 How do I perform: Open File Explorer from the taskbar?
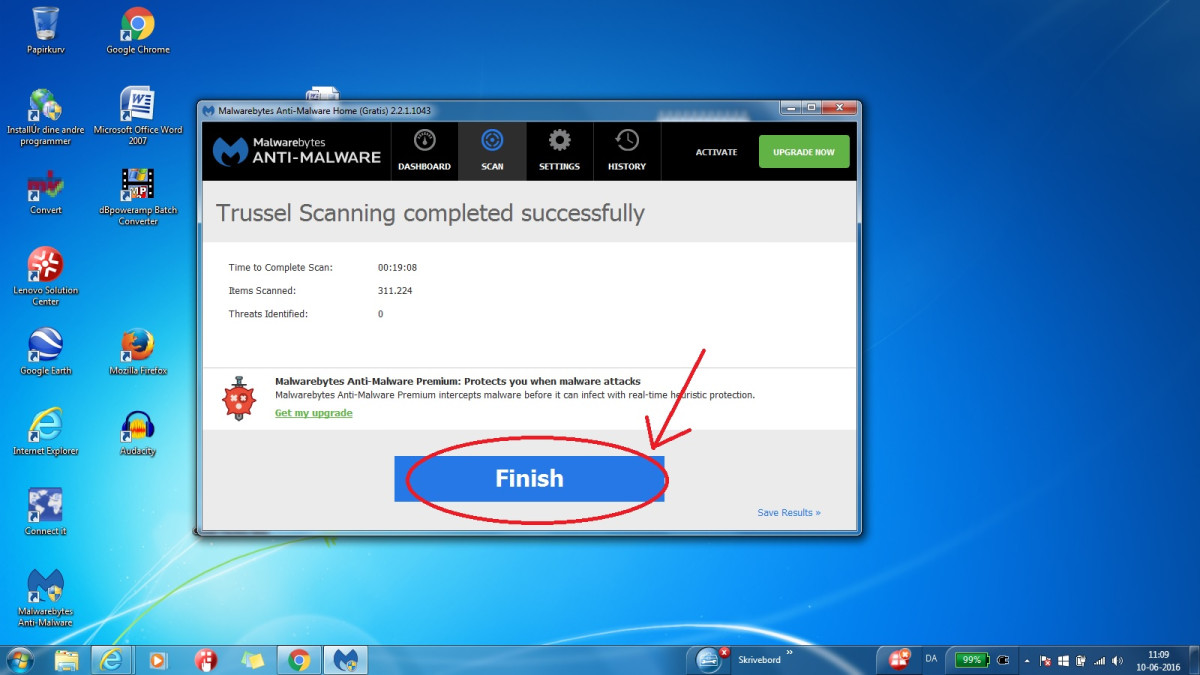point(67,660)
